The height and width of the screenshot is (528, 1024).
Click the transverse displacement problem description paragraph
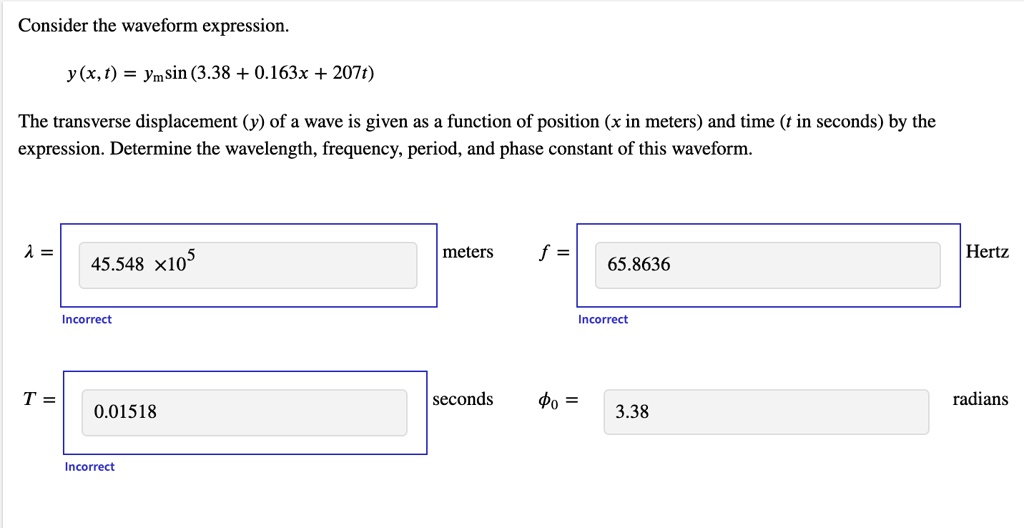477,136
